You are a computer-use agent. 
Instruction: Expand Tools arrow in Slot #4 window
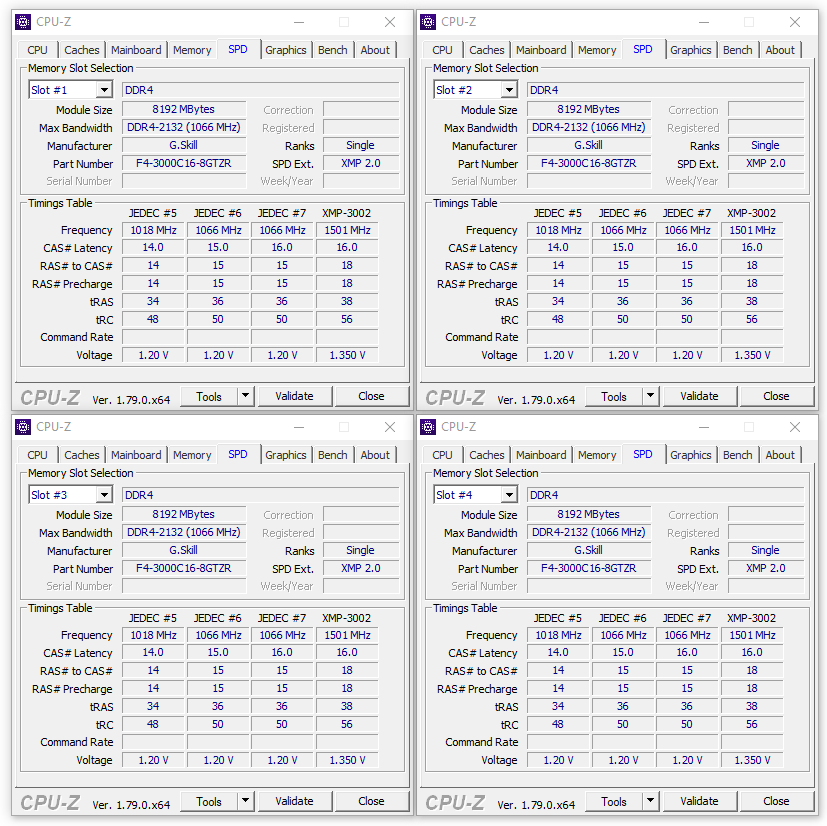point(651,801)
